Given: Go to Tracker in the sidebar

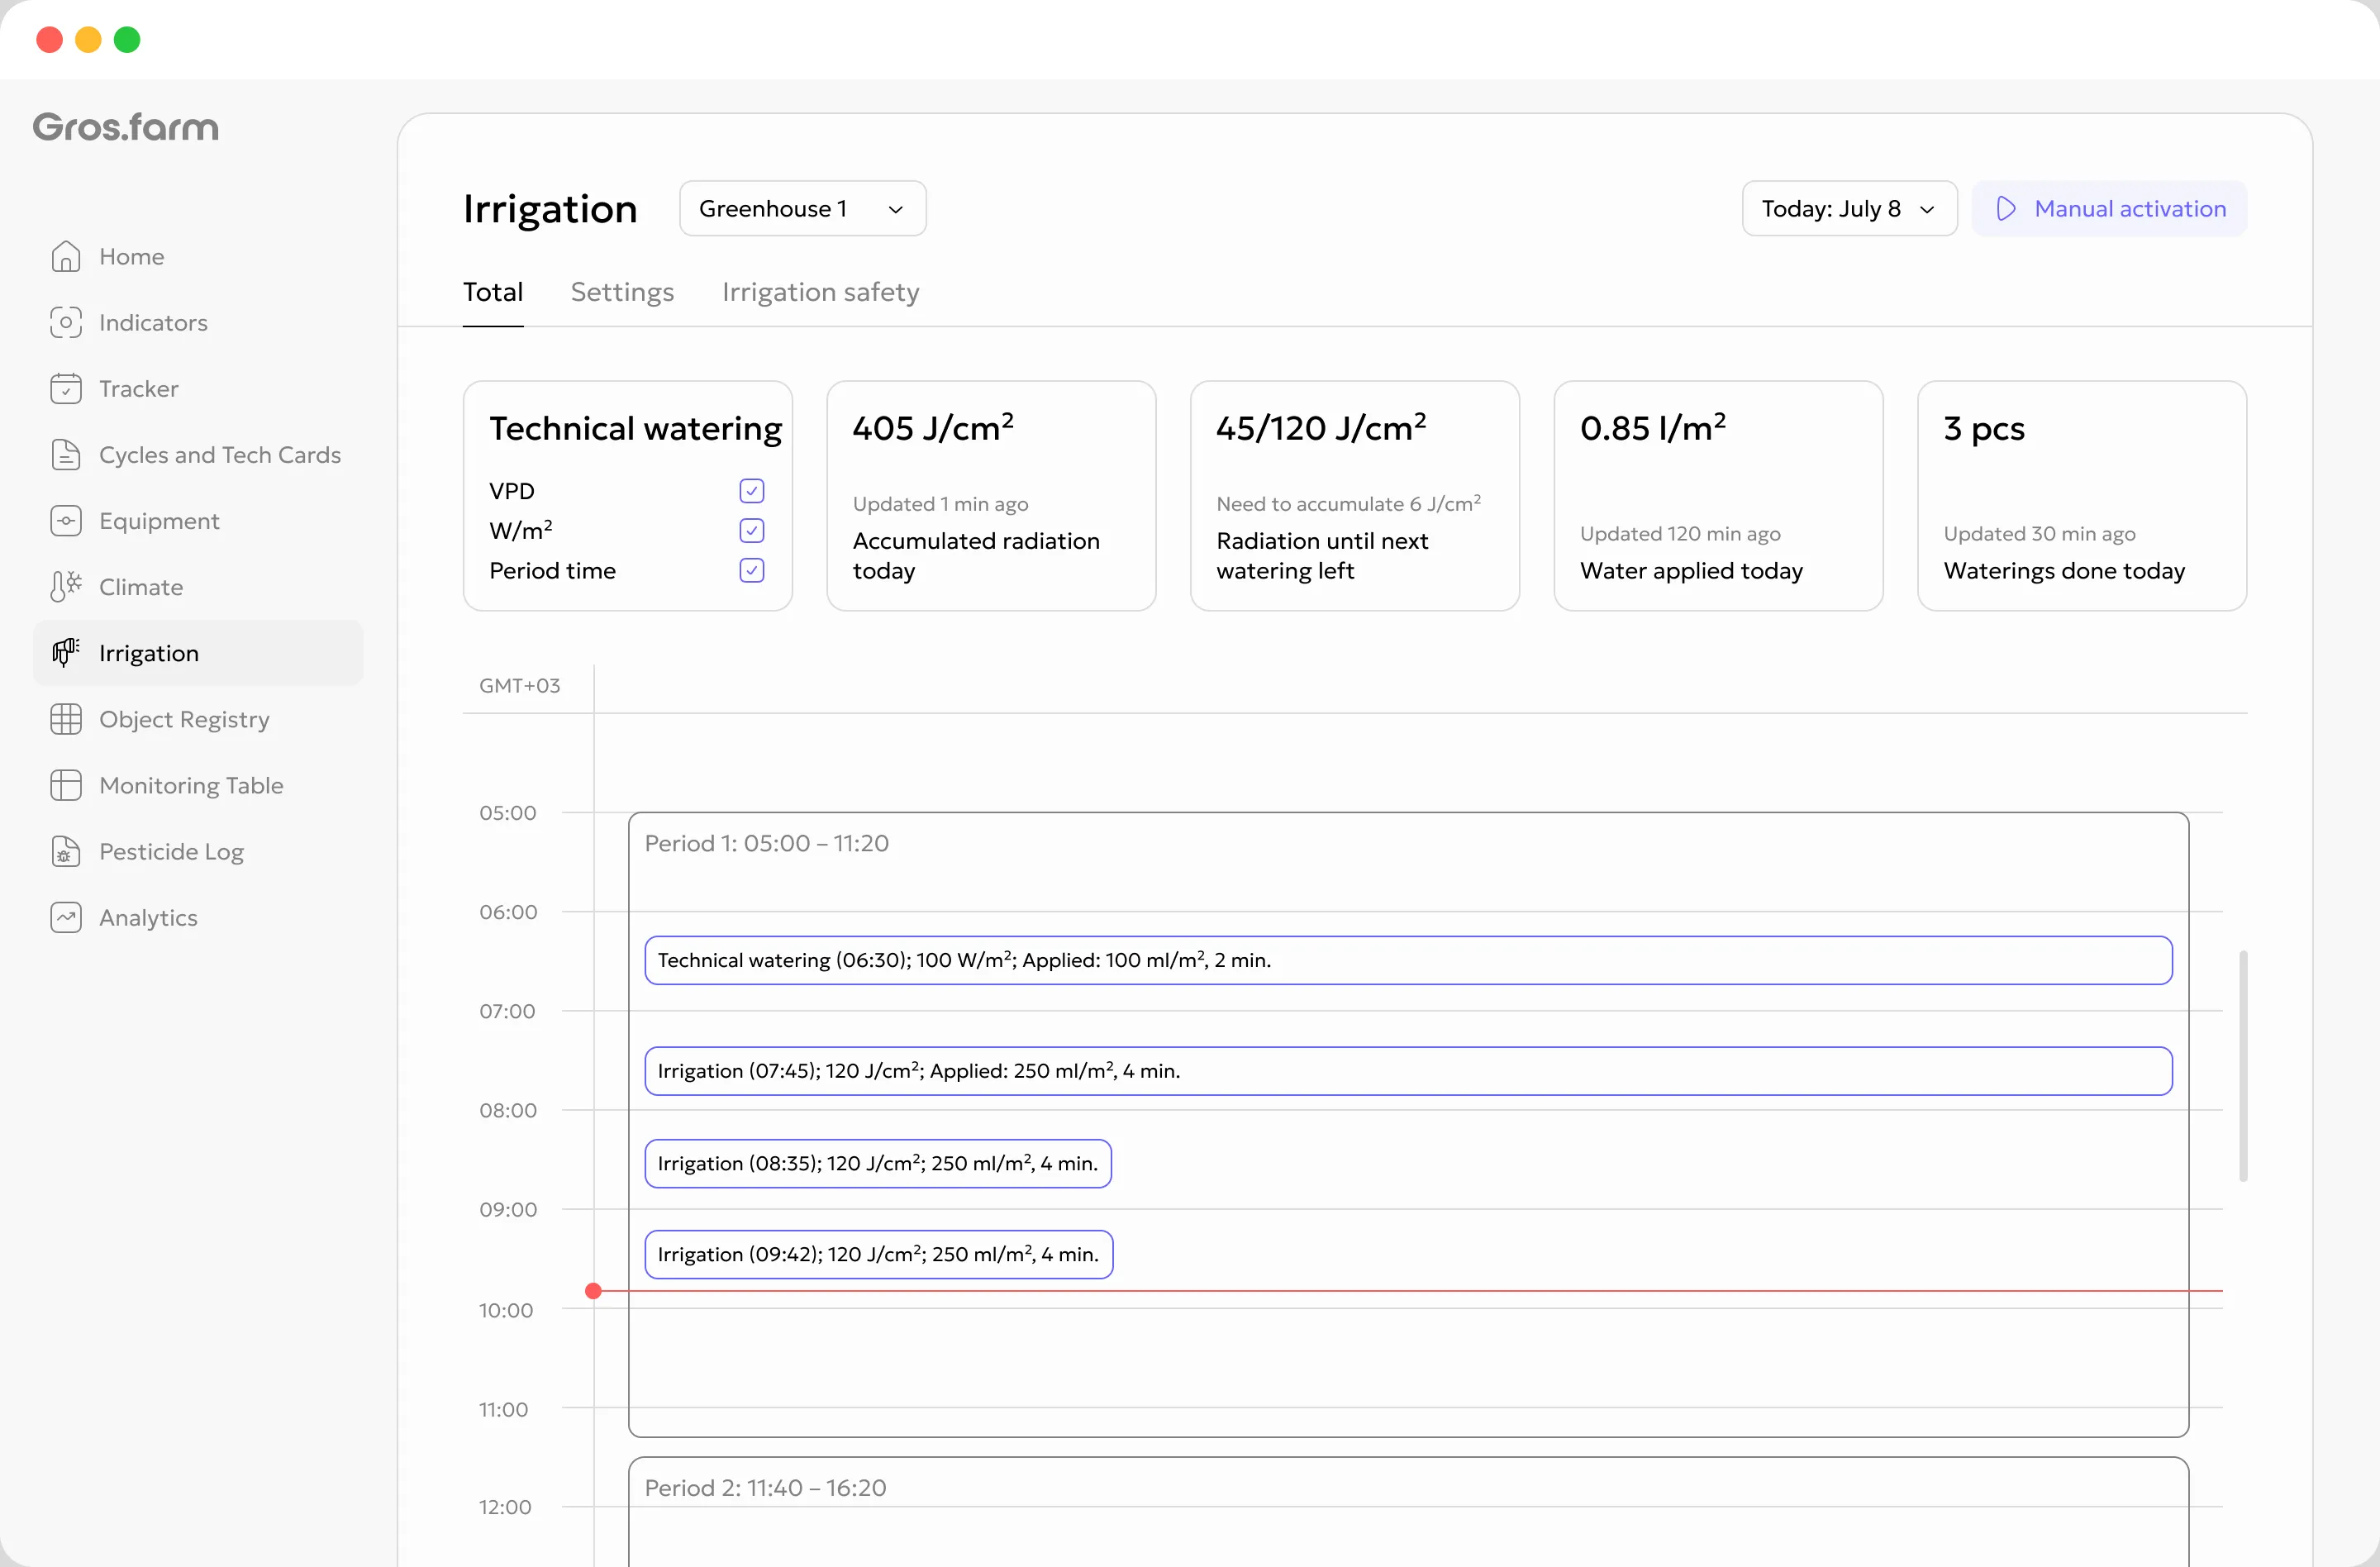Looking at the screenshot, I should pos(198,388).
